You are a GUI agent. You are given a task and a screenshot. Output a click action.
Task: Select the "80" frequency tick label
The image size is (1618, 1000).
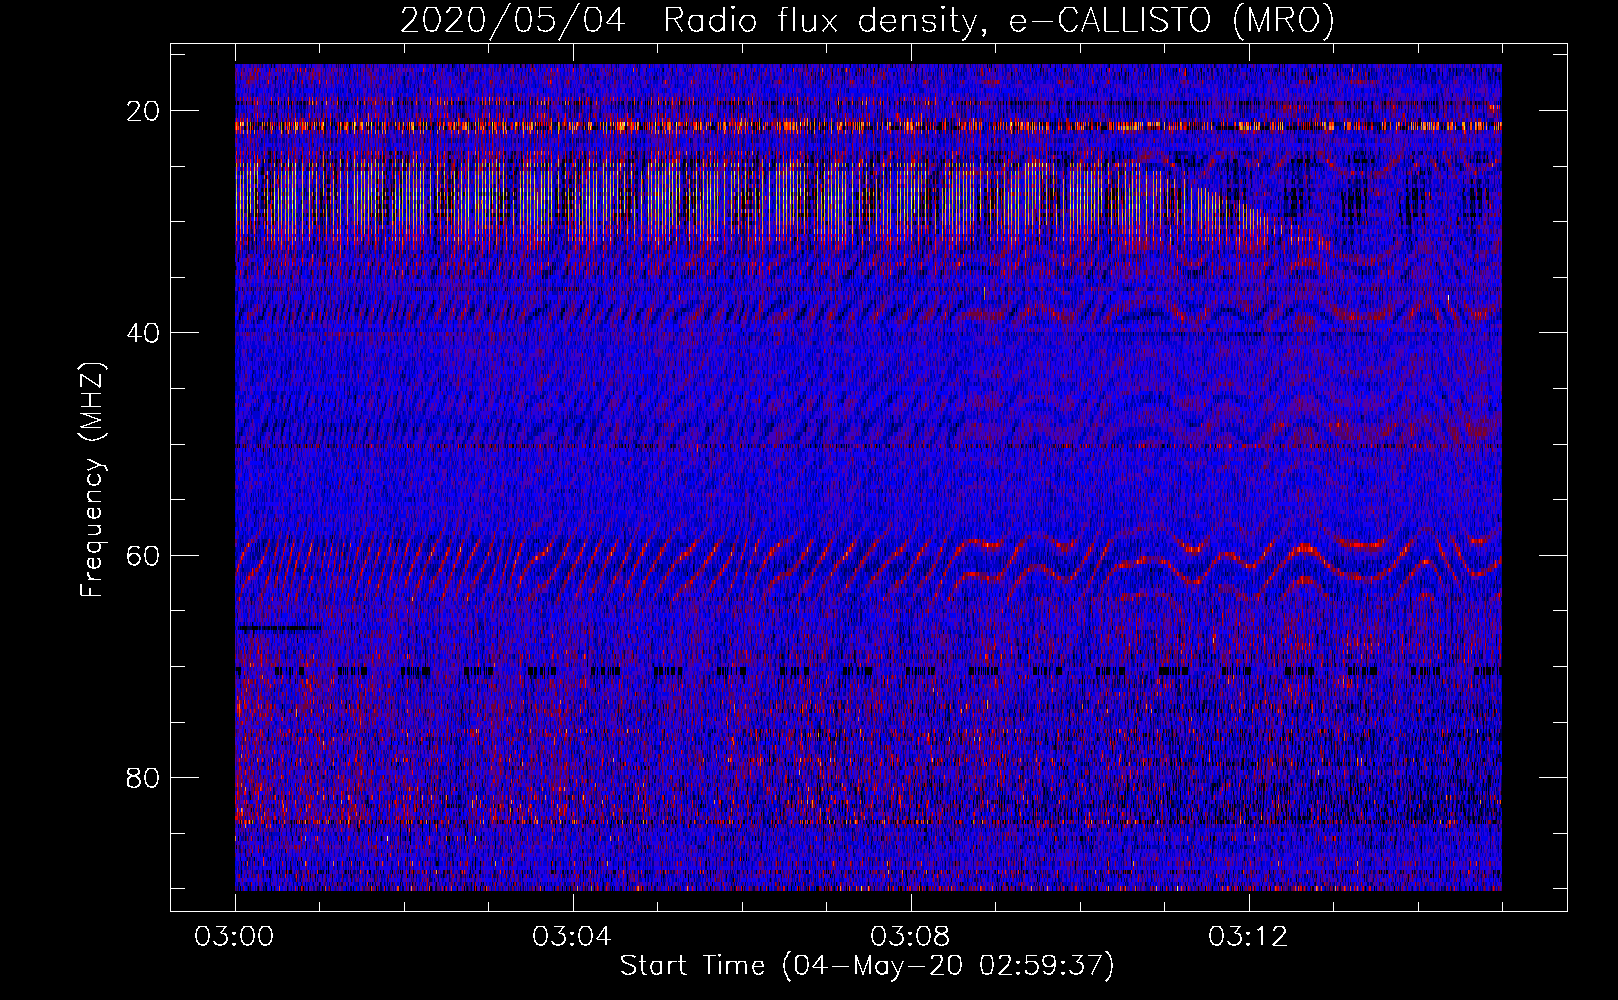click(x=144, y=777)
